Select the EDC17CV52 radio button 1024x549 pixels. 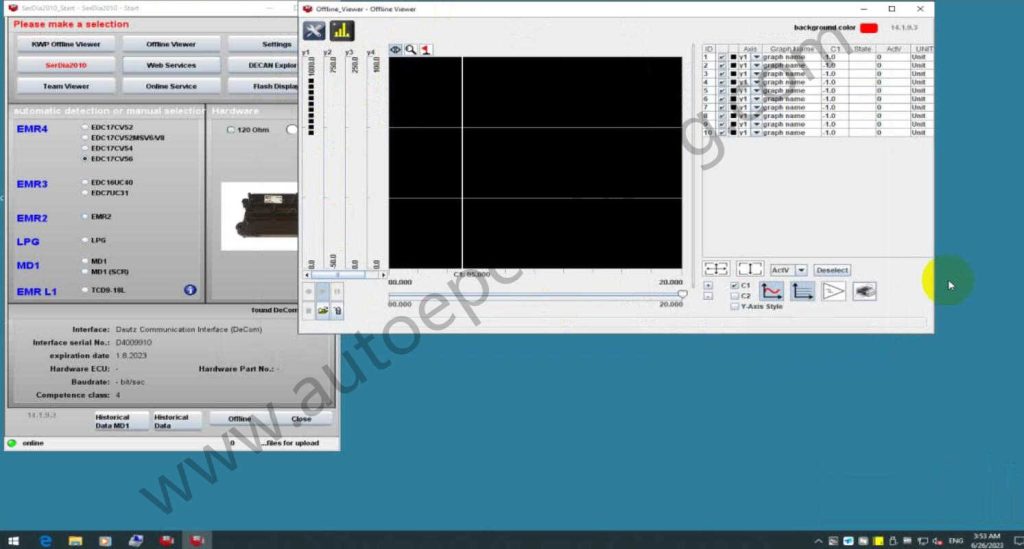(x=84, y=128)
